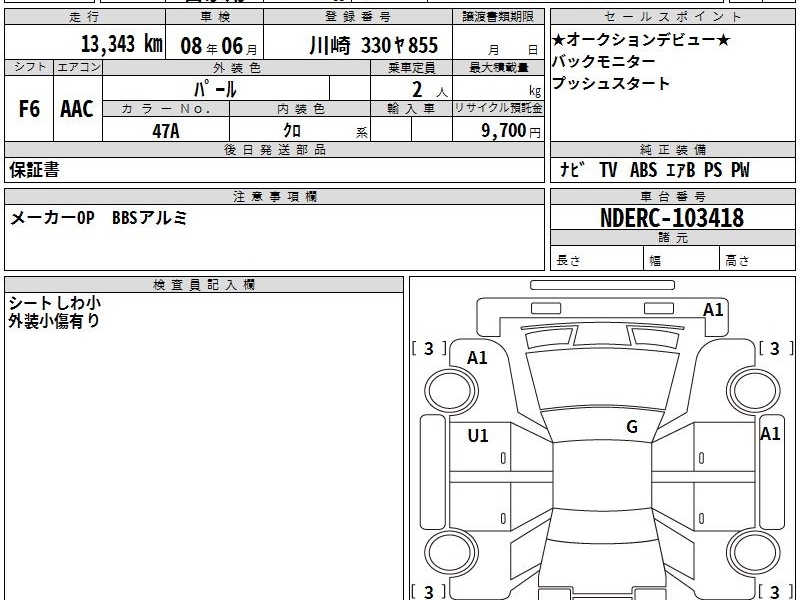Click the 幅 dimension label
This screenshot has height=600, width=800.
(655, 261)
